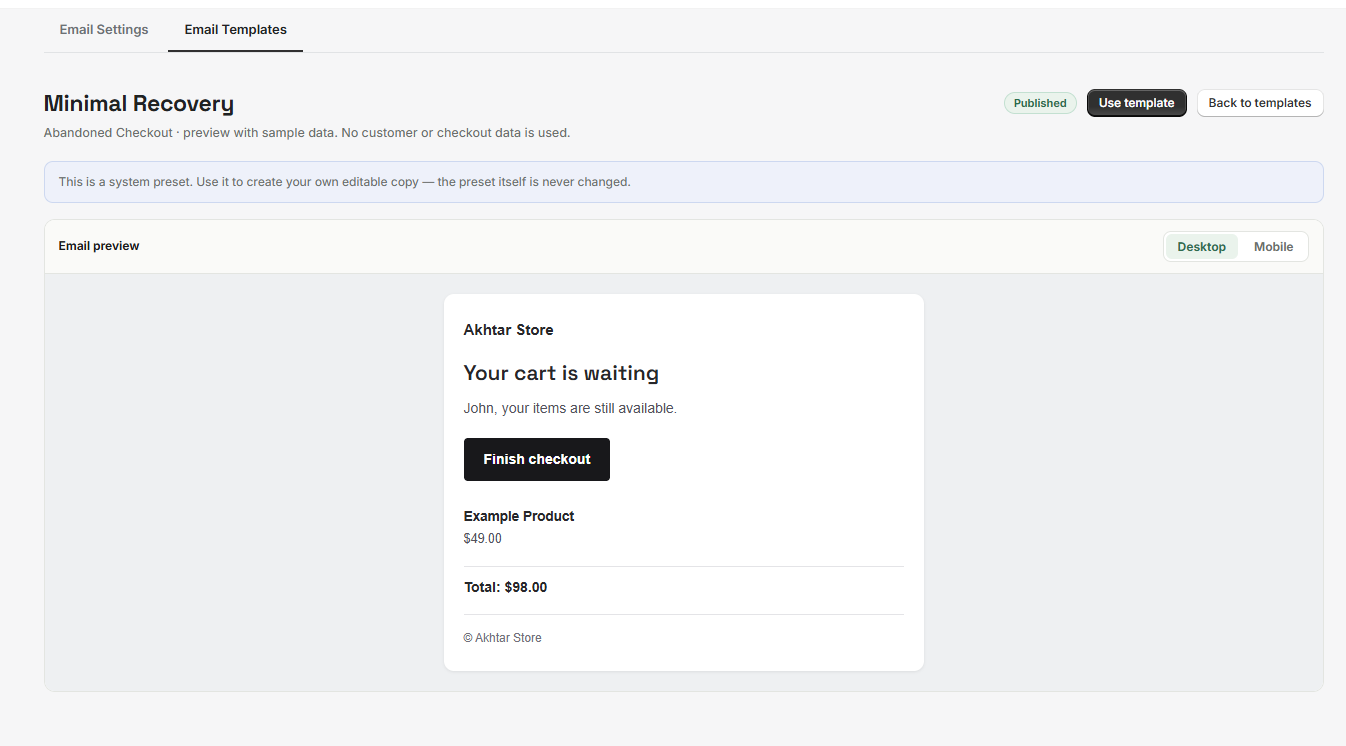Image resolution: width=1346 pixels, height=746 pixels.
Task: Click the Email preview label
Action: (x=99, y=246)
